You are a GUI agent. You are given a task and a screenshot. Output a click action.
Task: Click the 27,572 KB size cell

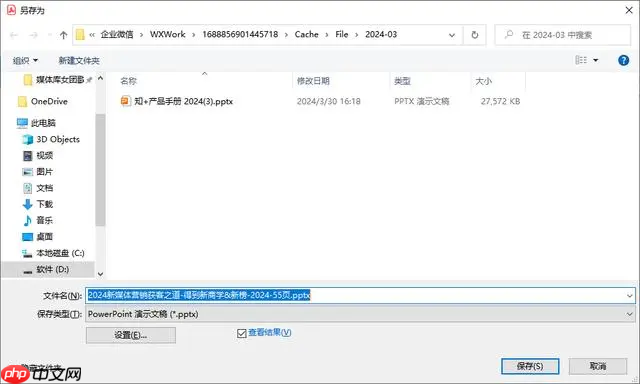click(x=500, y=101)
